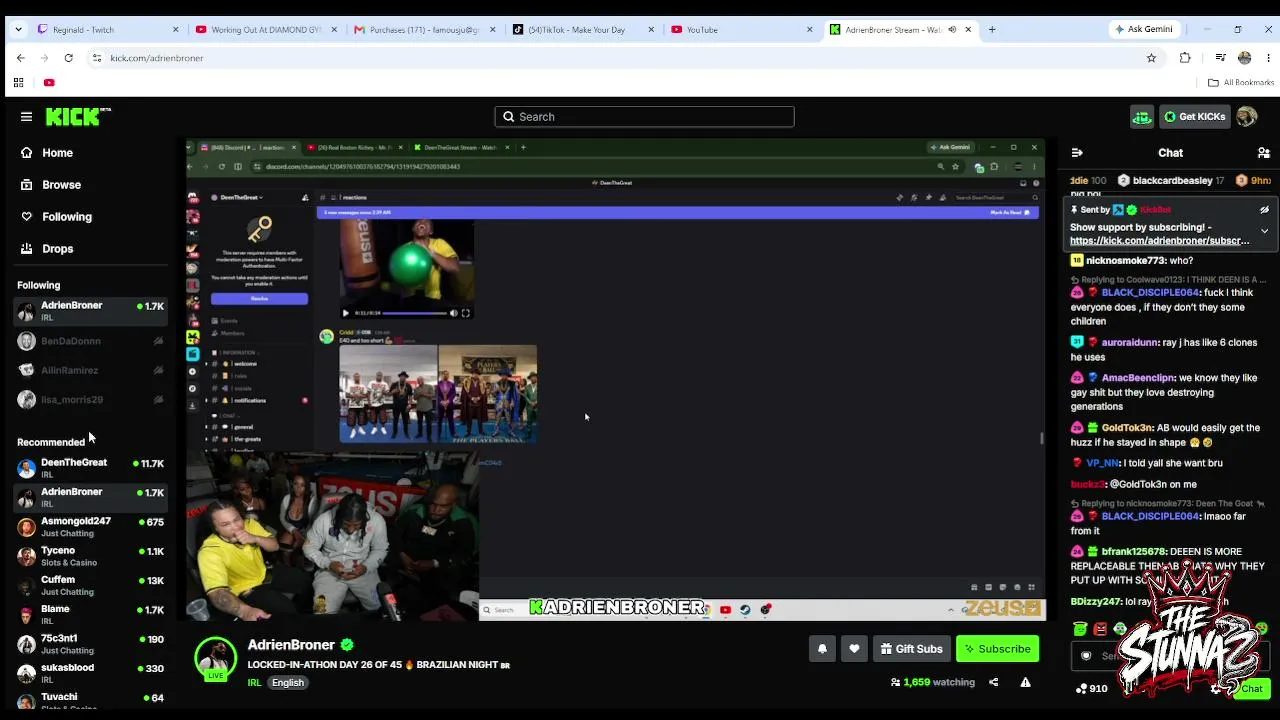Viewport: 1280px width, 720px height.
Task: Open Cuffem recommended channel
Action: pyautogui.click(x=90, y=585)
